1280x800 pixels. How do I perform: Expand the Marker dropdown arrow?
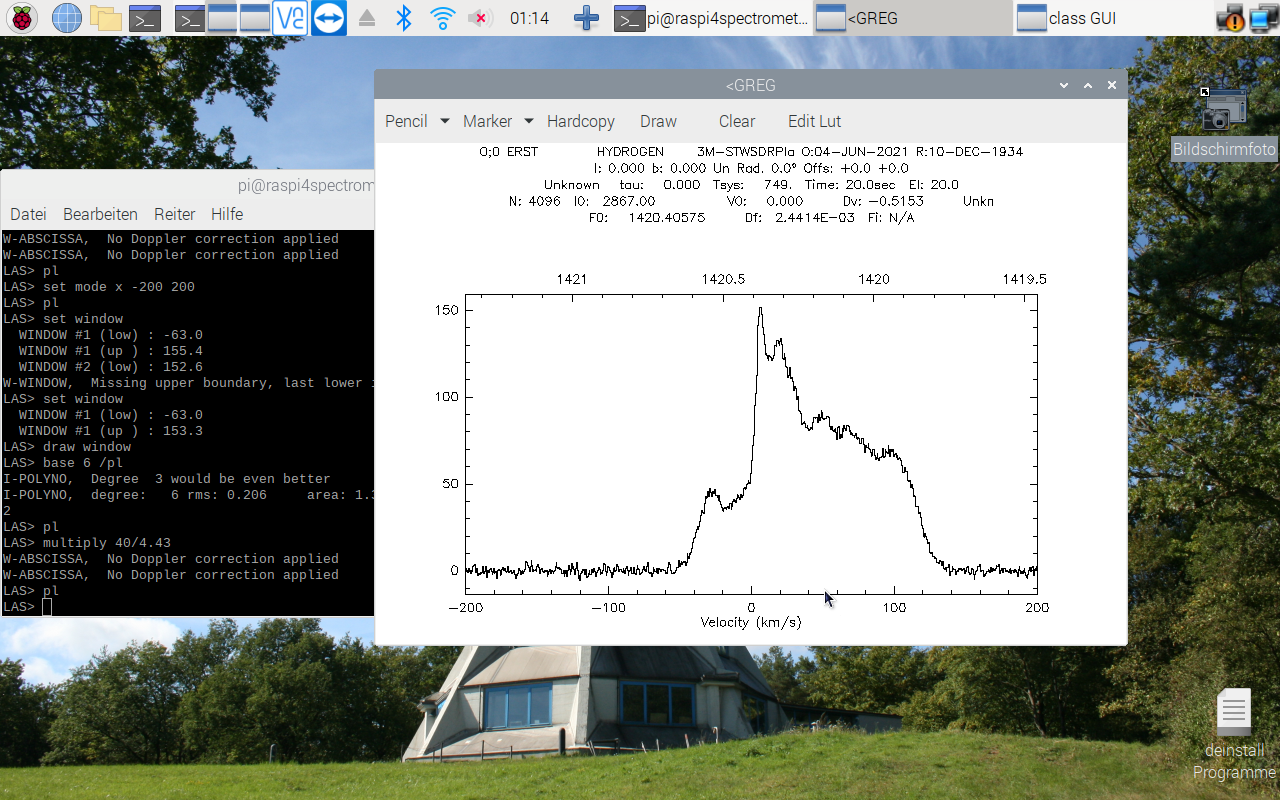pyautogui.click(x=529, y=121)
